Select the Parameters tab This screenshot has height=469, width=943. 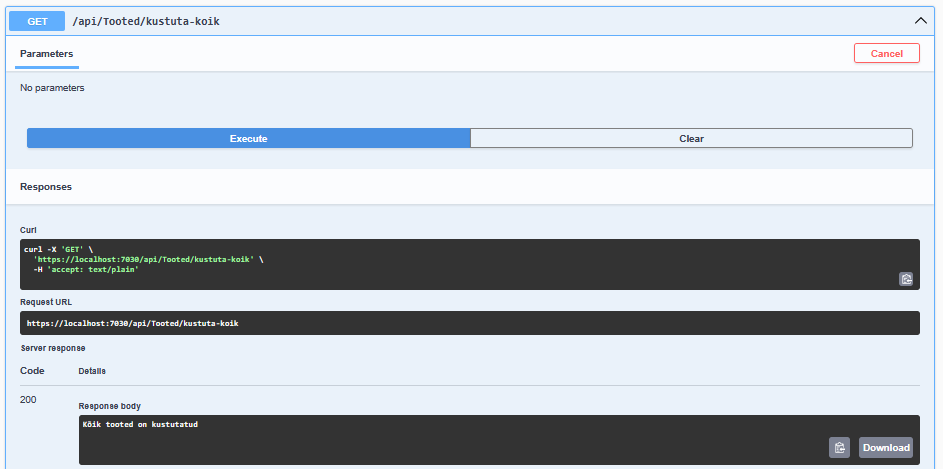46,54
